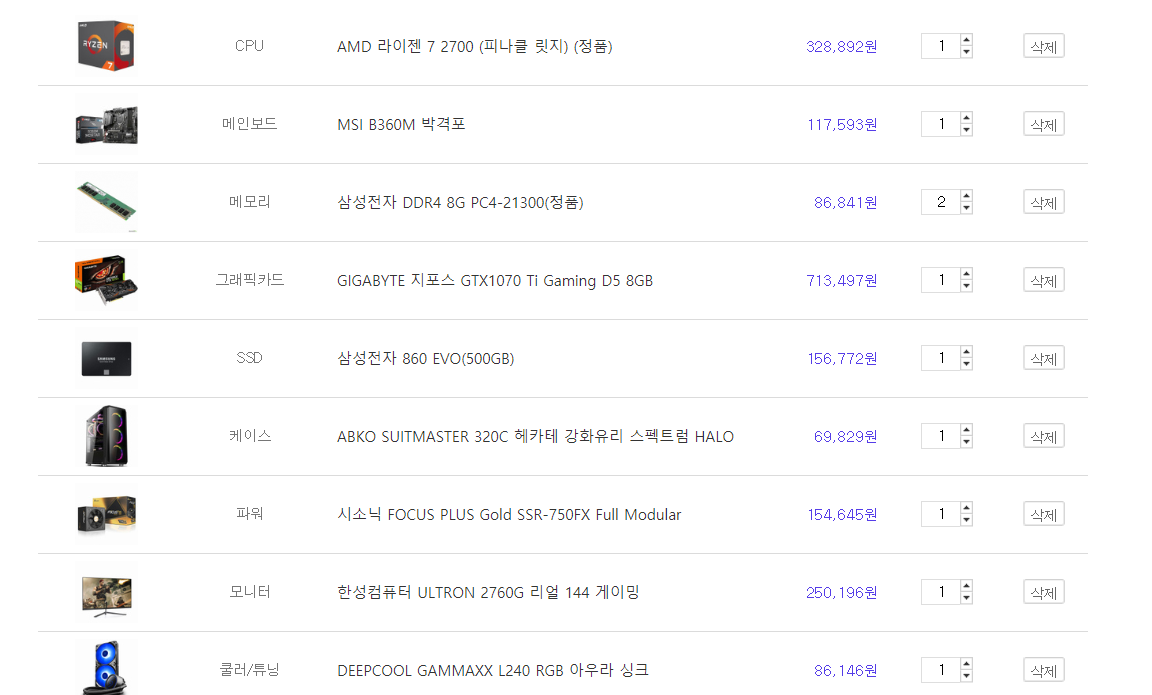Open the 시소닉 FOCUS PLUS Gold product link
This screenshot has height=695, width=1152.
click(x=509, y=514)
